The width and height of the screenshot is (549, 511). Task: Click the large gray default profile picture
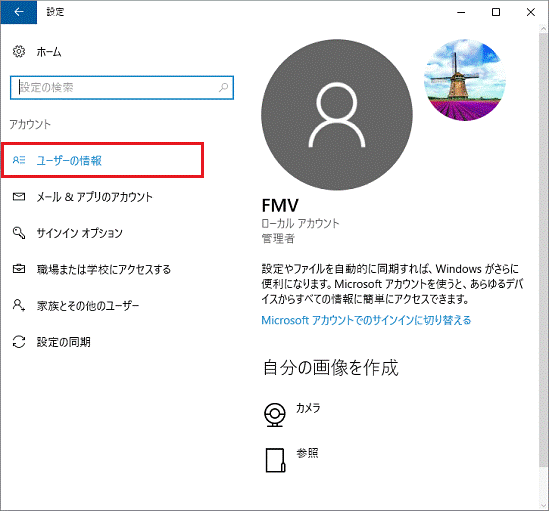(x=337, y=115)
